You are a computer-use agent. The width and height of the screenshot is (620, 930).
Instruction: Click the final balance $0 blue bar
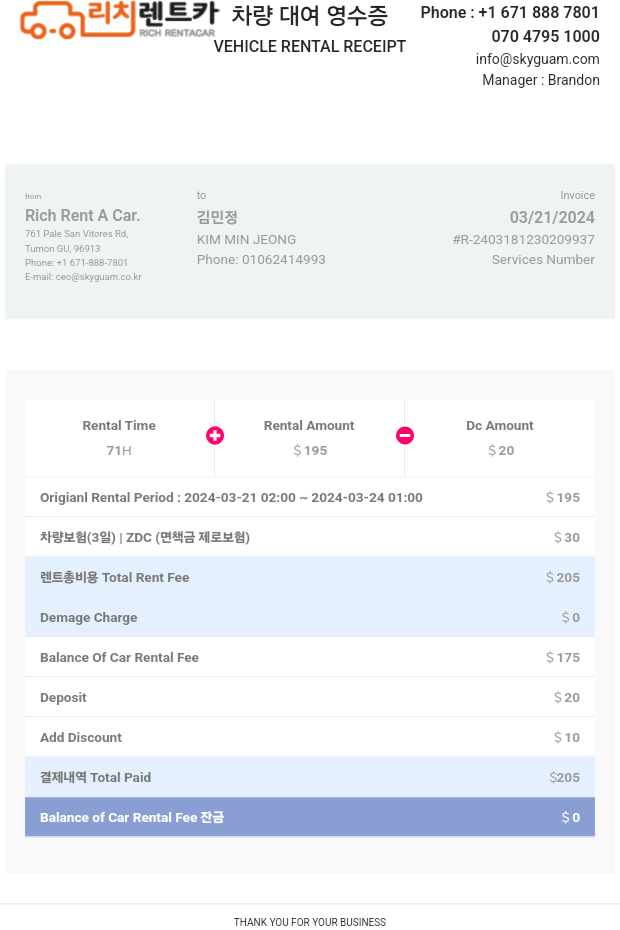310,817
